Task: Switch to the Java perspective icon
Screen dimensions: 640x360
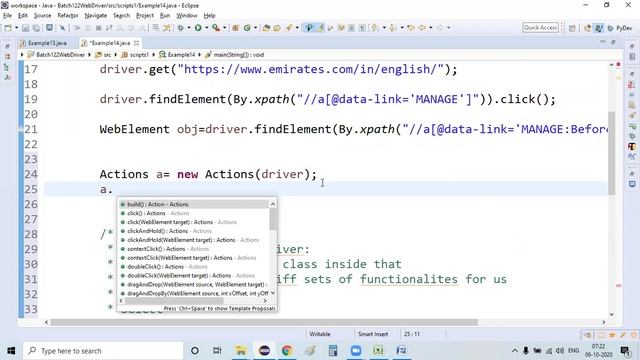Action: tap(598, 28)
